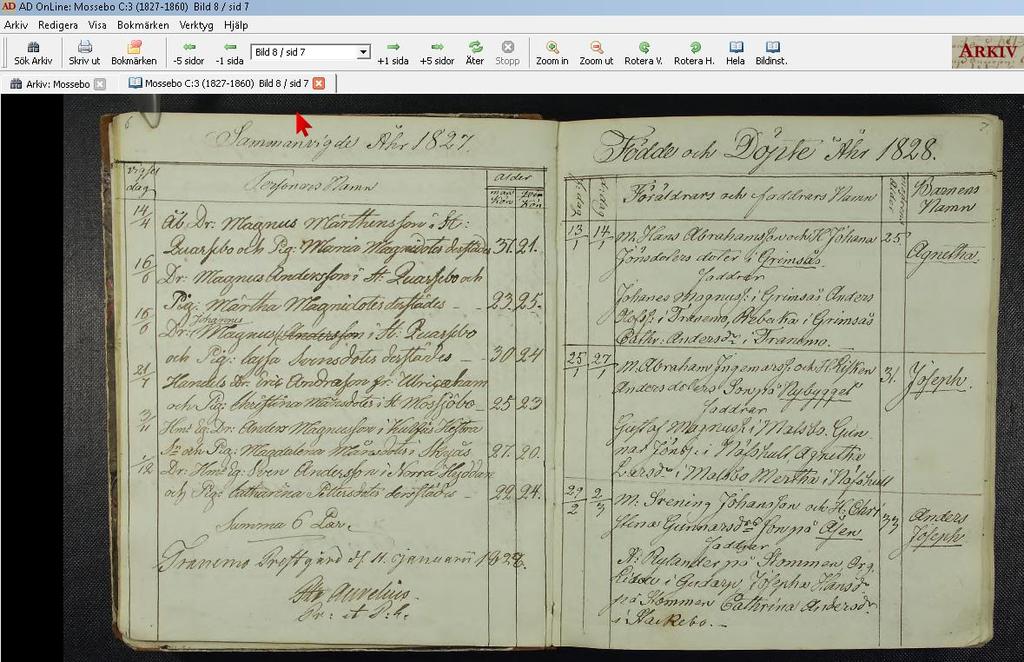This screenshot has height=662, width=1024.
Task: Open the Verktyg menu
Action: coord(196,25)
